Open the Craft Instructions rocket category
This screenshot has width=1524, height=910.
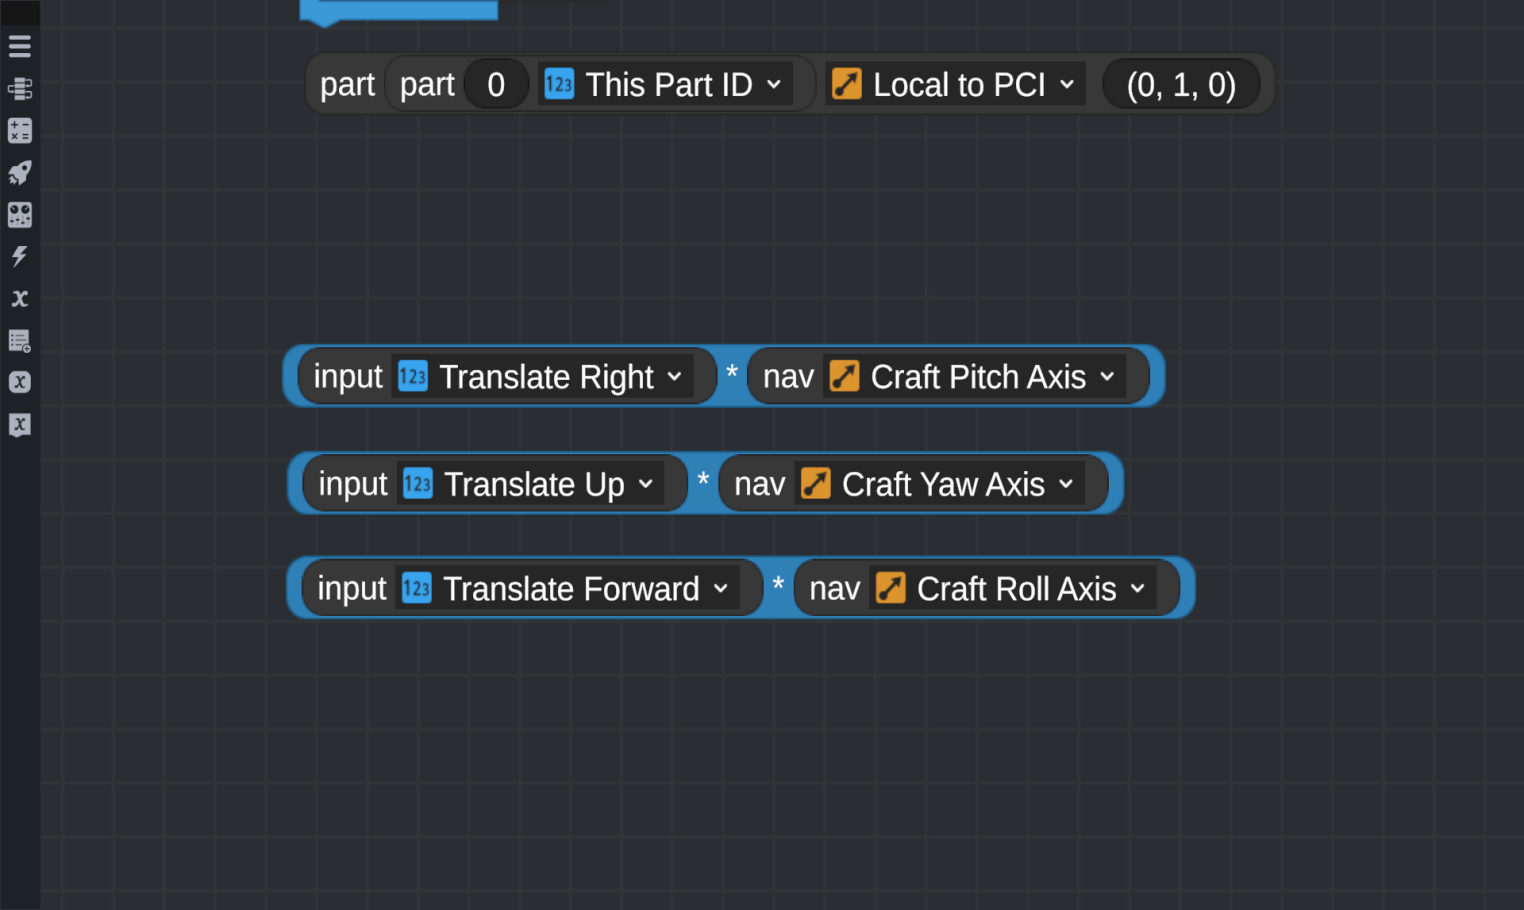[x=20, y=172]
